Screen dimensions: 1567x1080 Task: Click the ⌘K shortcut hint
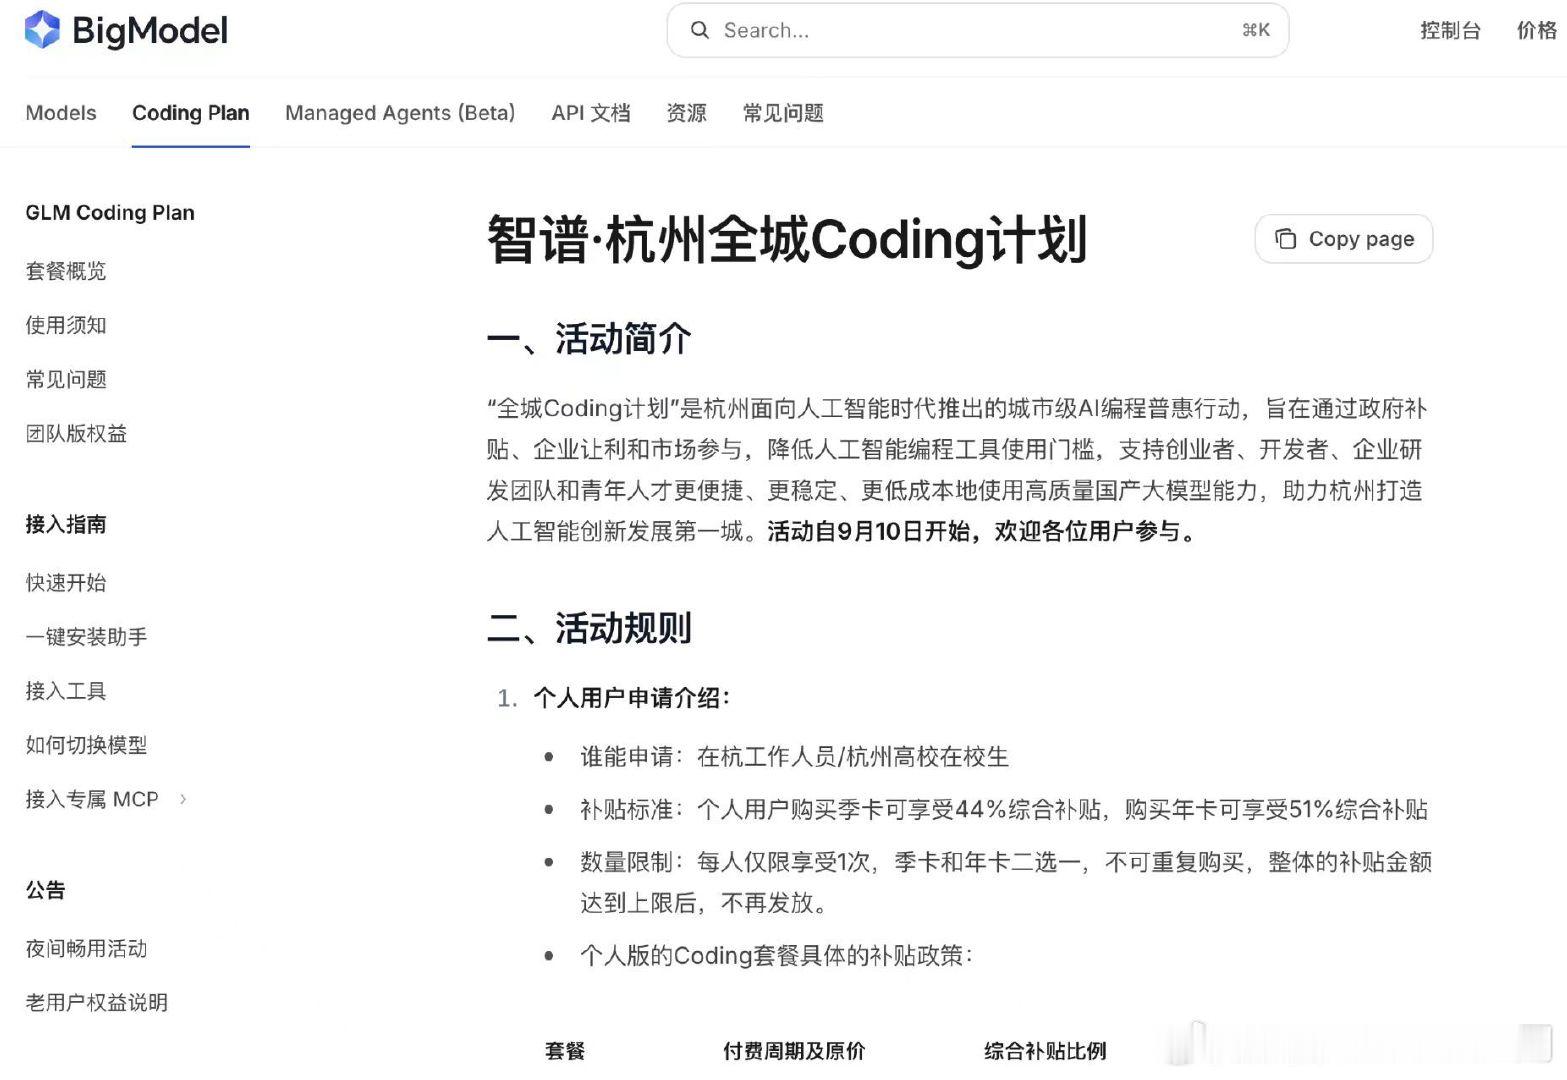pos(1256,30)
